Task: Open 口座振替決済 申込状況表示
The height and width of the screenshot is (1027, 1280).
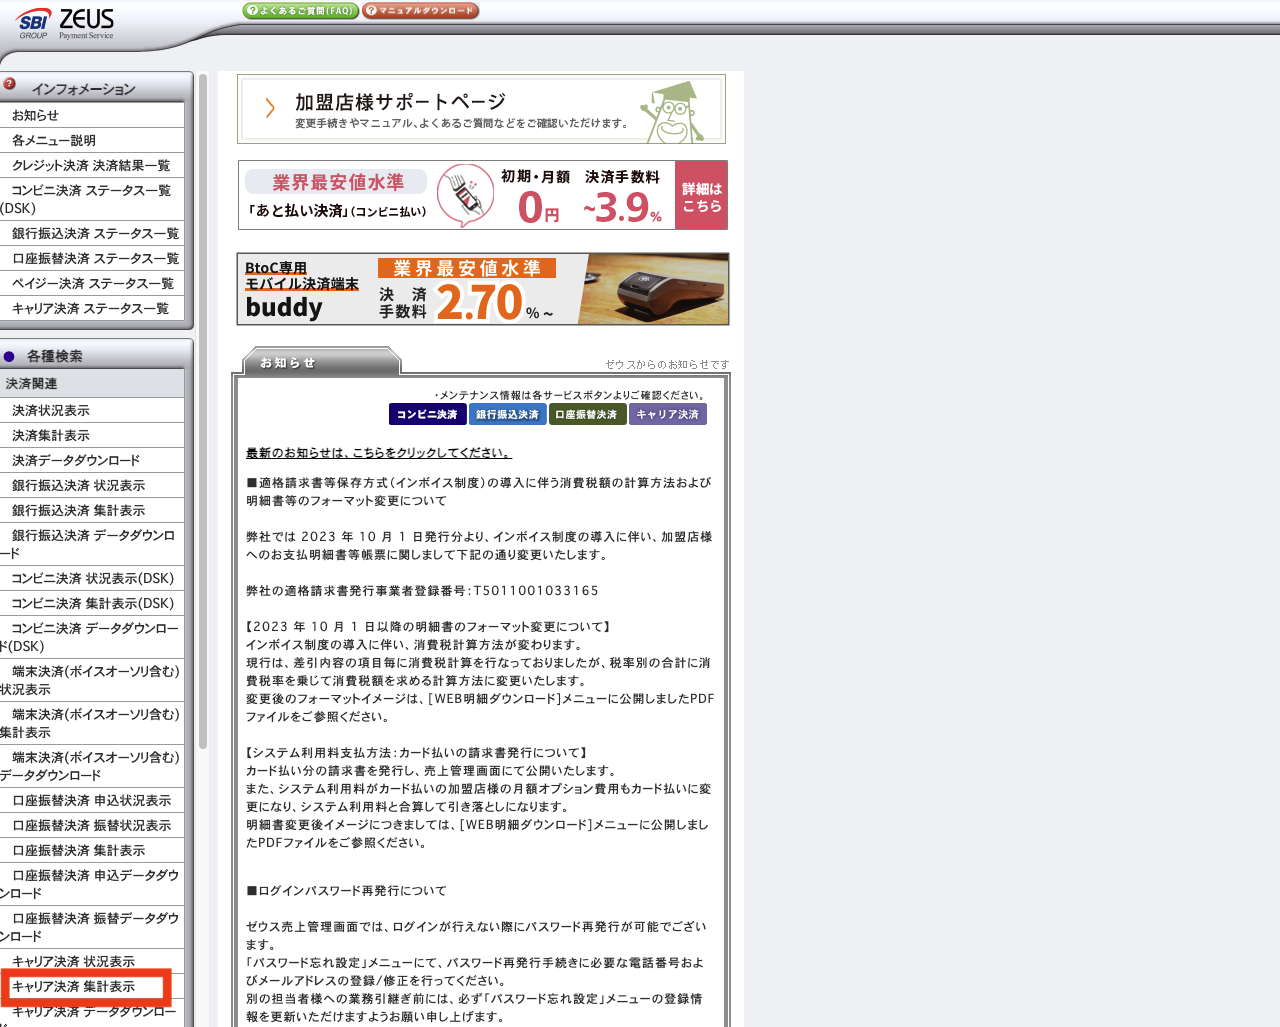Action: point(92,800)
